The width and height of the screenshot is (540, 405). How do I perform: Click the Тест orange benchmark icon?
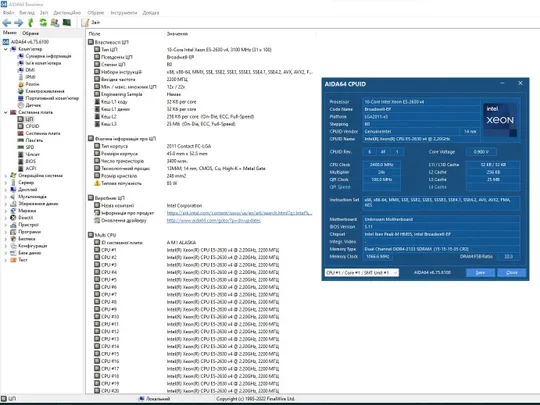(13, 260)
